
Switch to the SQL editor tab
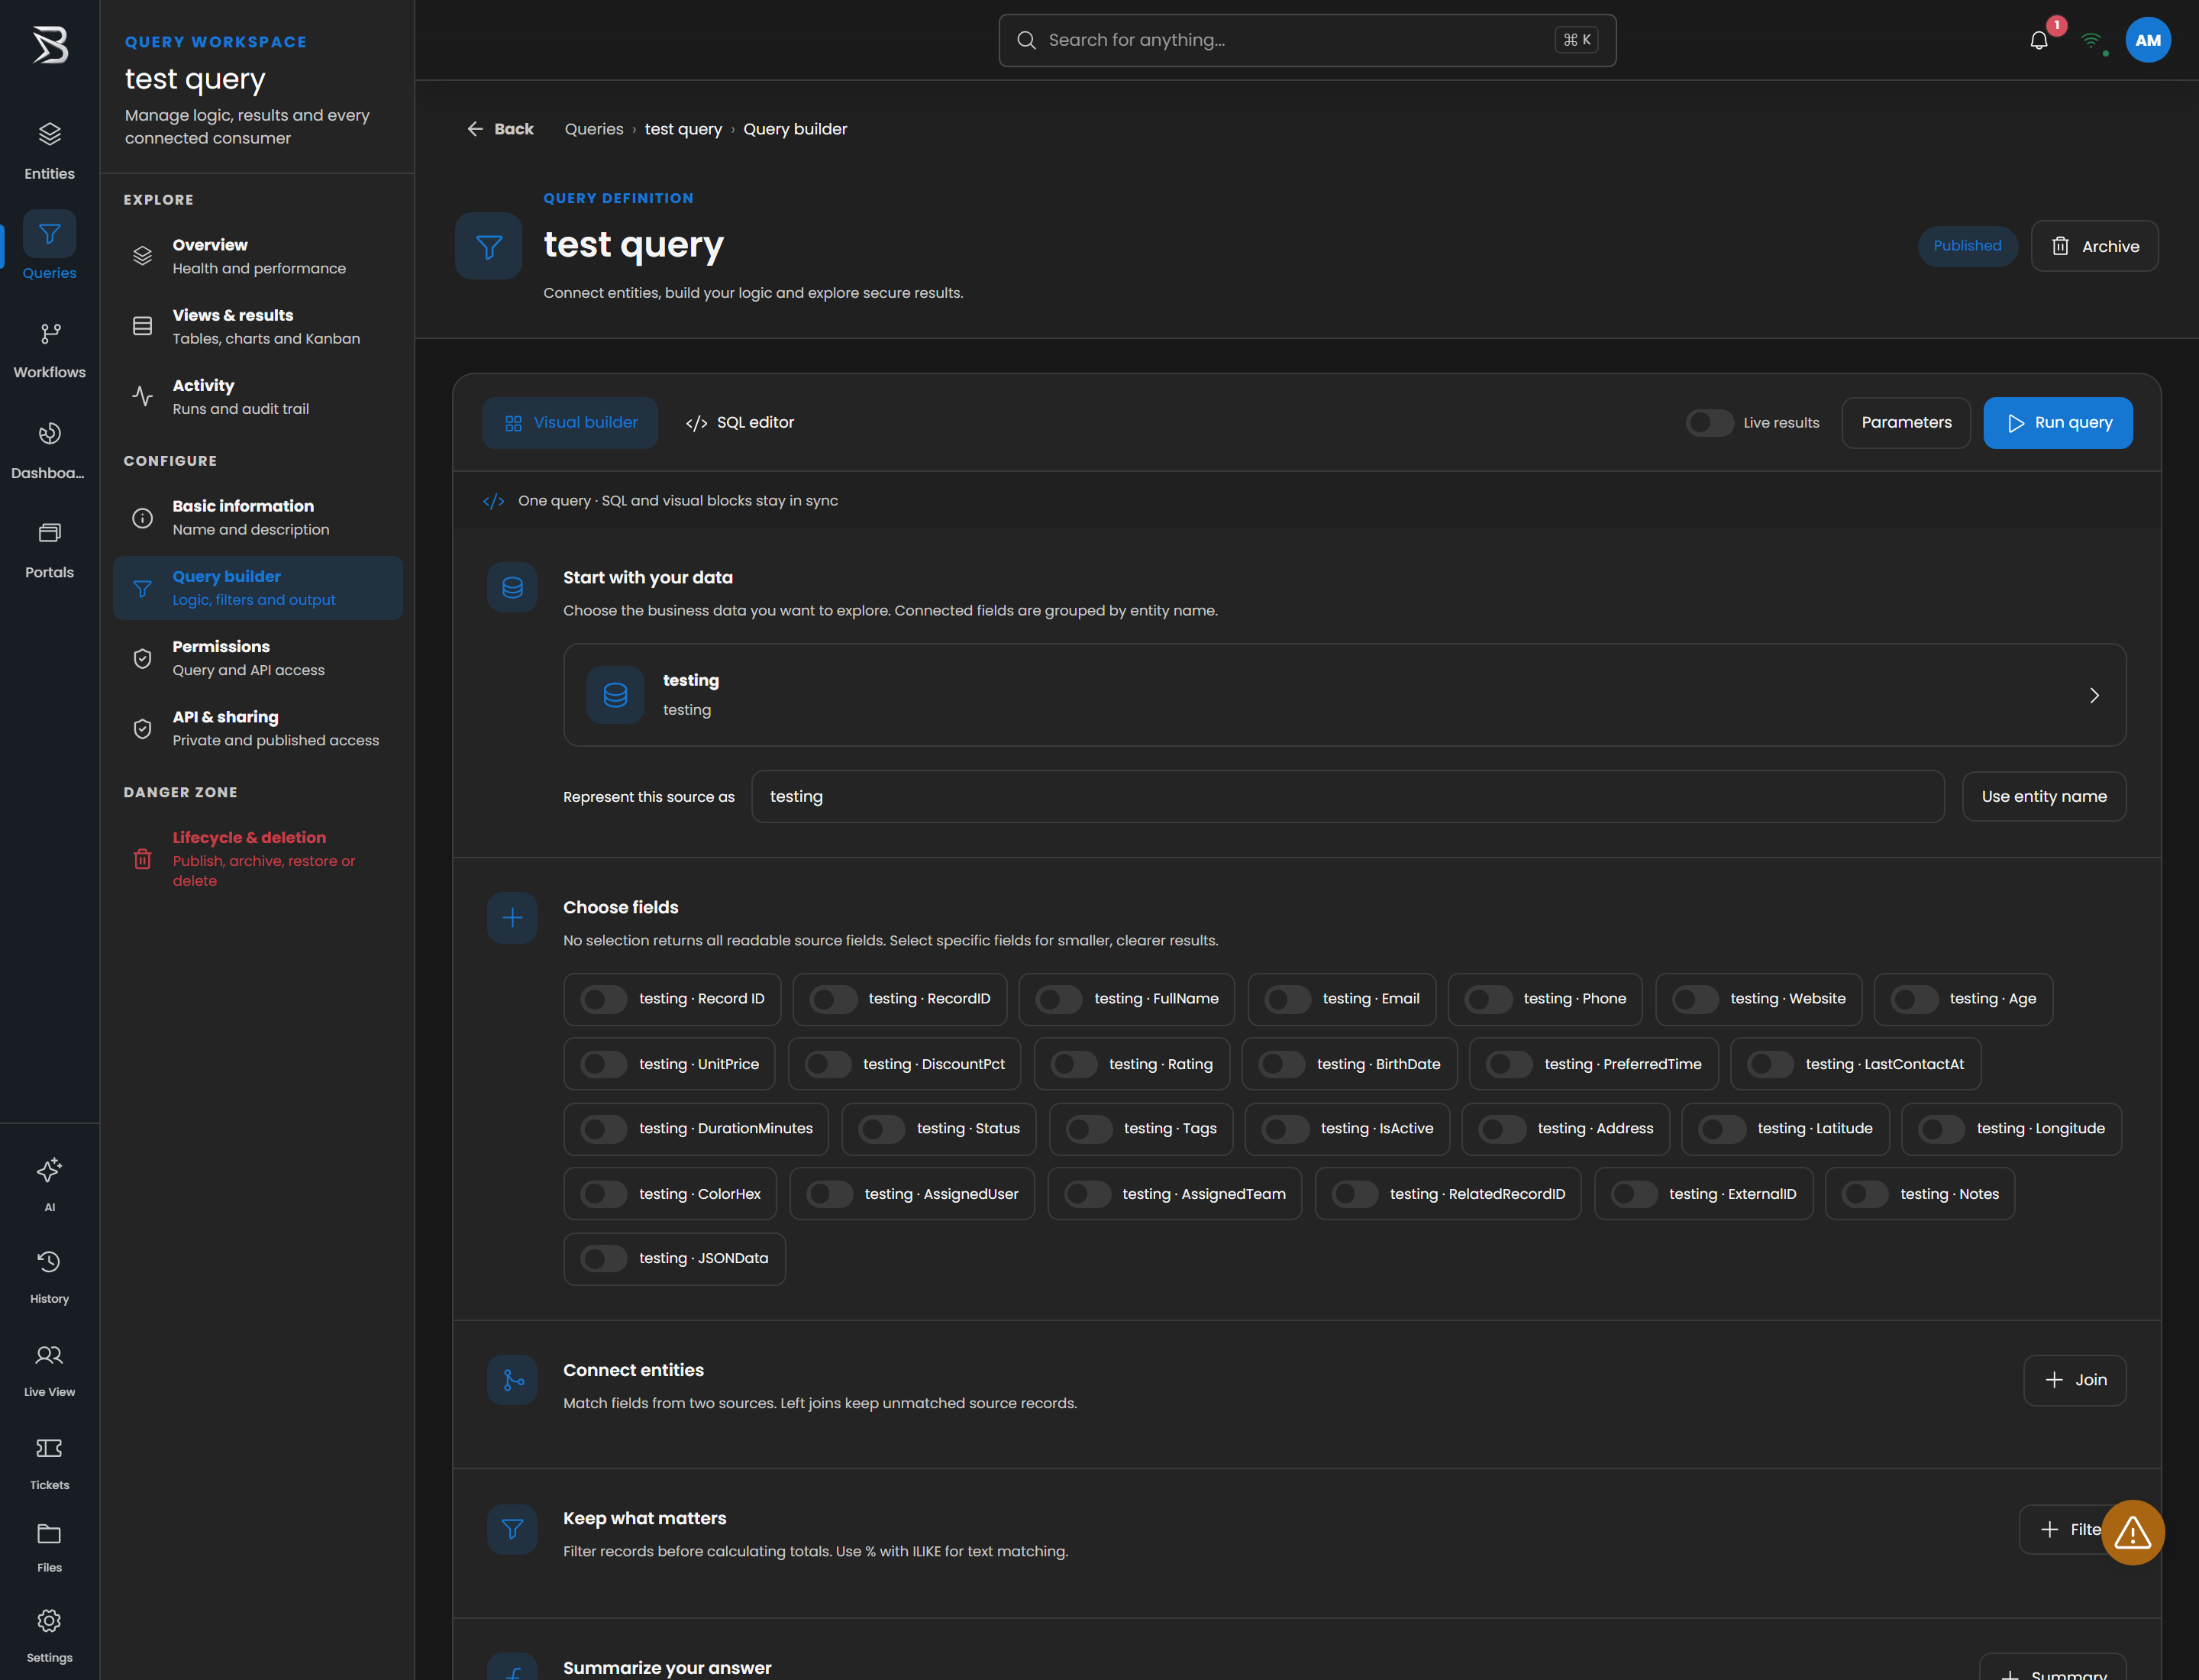pos(740,422)
